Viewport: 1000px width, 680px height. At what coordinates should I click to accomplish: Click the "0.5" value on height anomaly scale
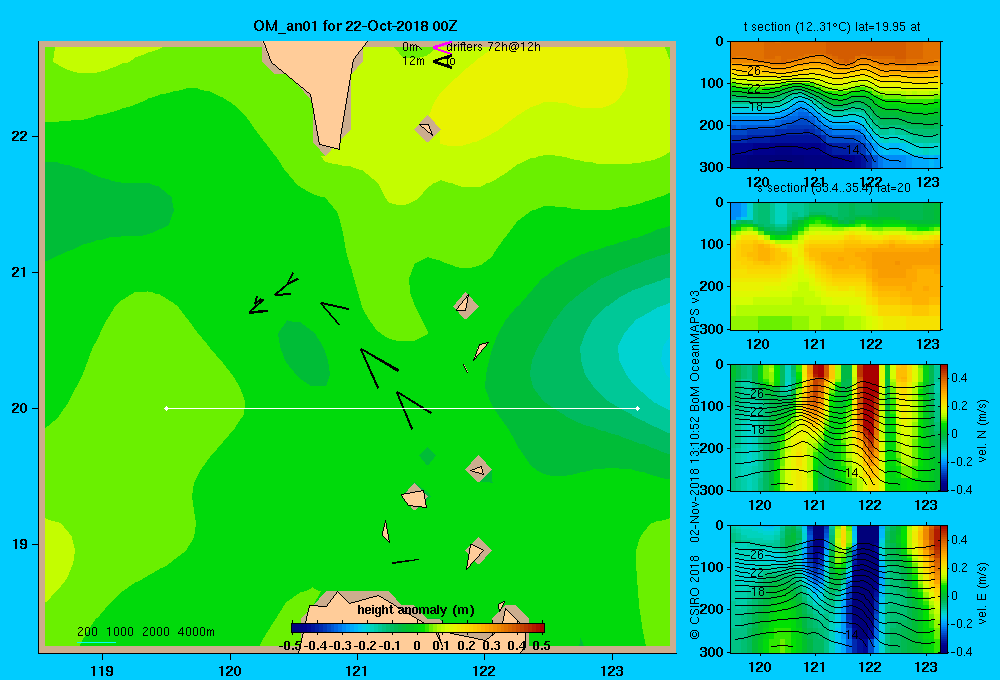click(541, 646)
